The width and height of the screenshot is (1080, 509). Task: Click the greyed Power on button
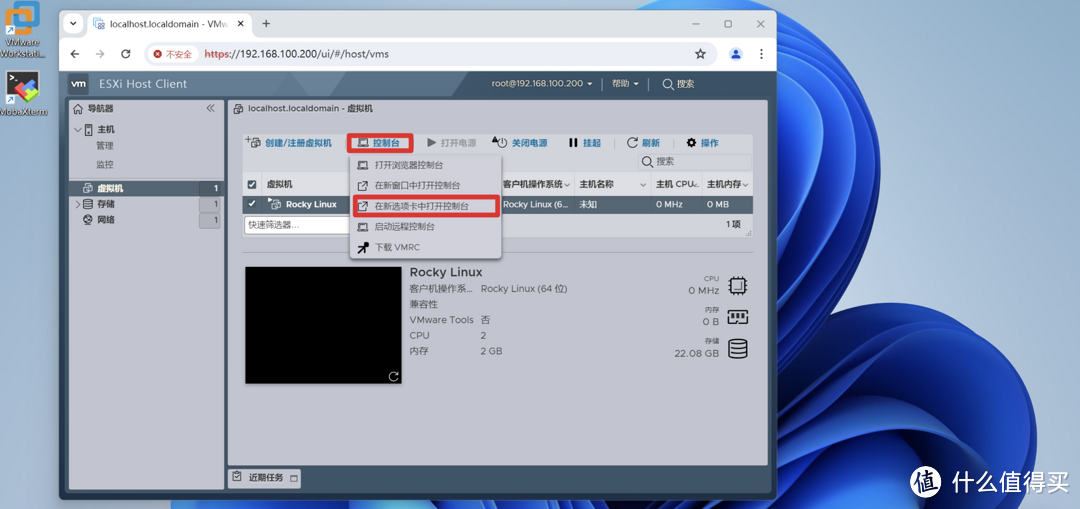point(452,143)
